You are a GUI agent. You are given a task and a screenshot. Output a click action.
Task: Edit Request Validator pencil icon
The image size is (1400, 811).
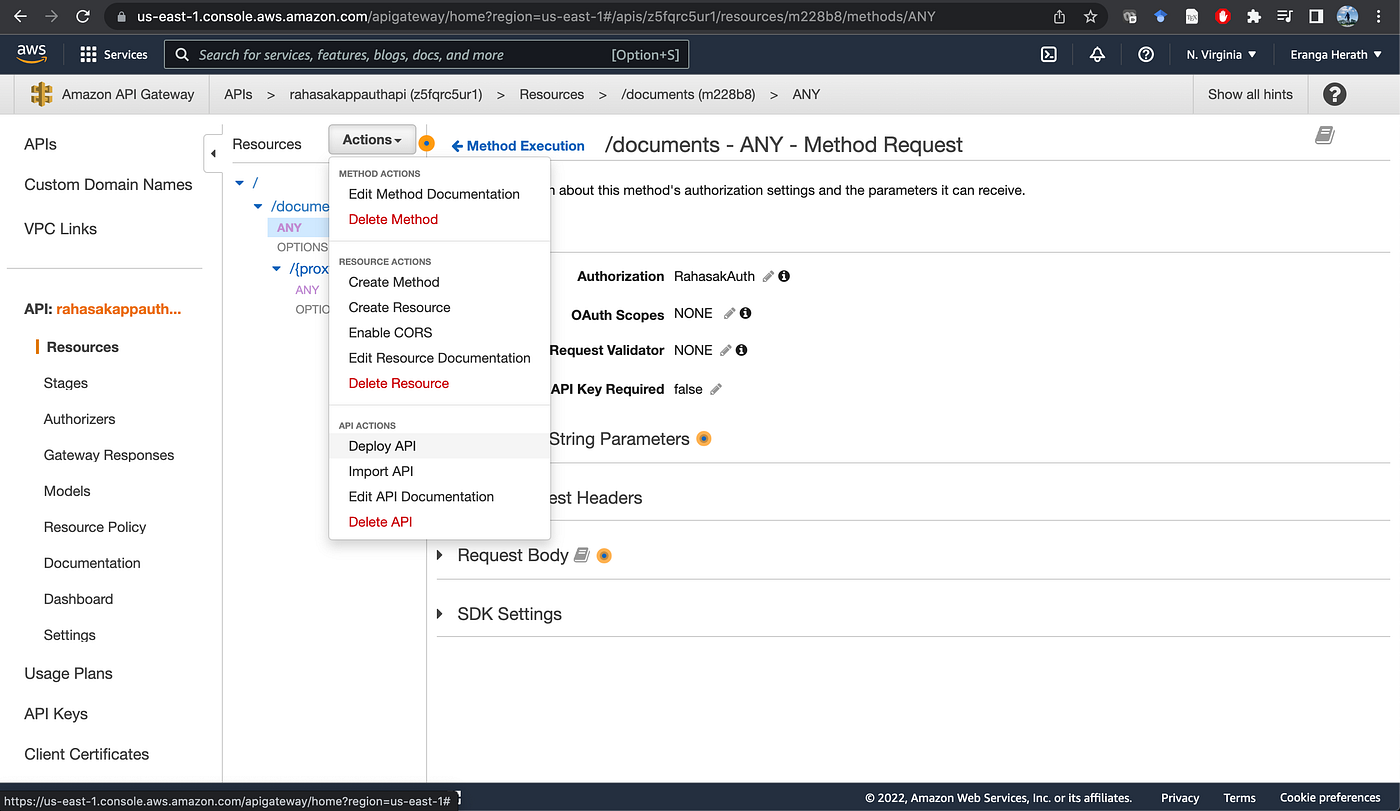pyautogui.click(x=726, y=350)
